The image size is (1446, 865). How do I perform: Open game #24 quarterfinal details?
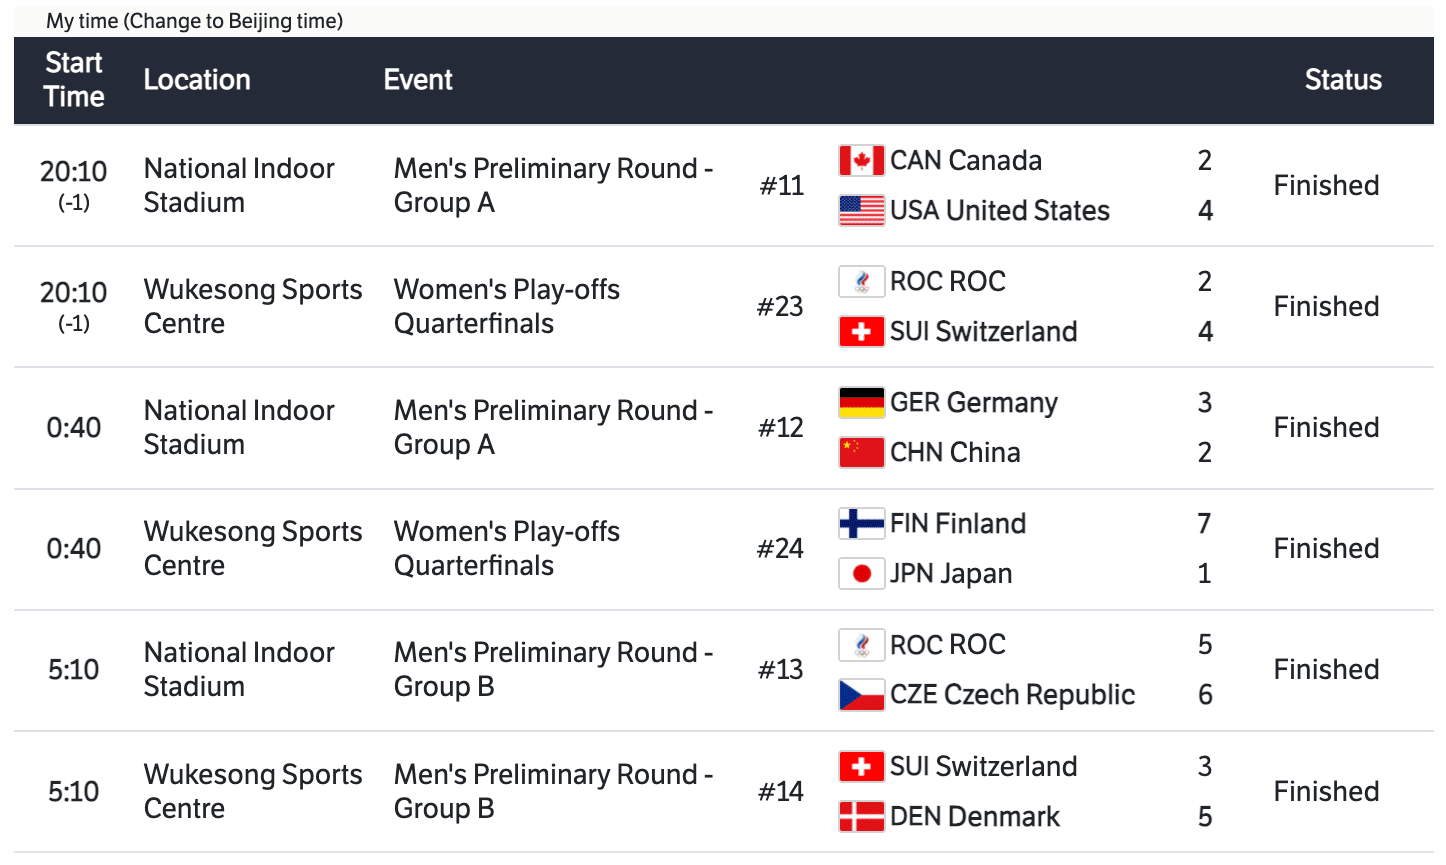[x=780, y=549]
